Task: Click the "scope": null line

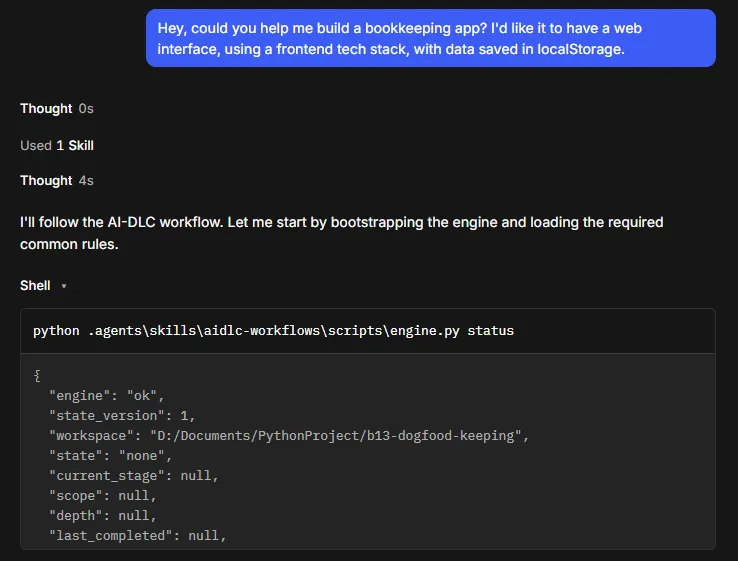Action: [103, 496]
